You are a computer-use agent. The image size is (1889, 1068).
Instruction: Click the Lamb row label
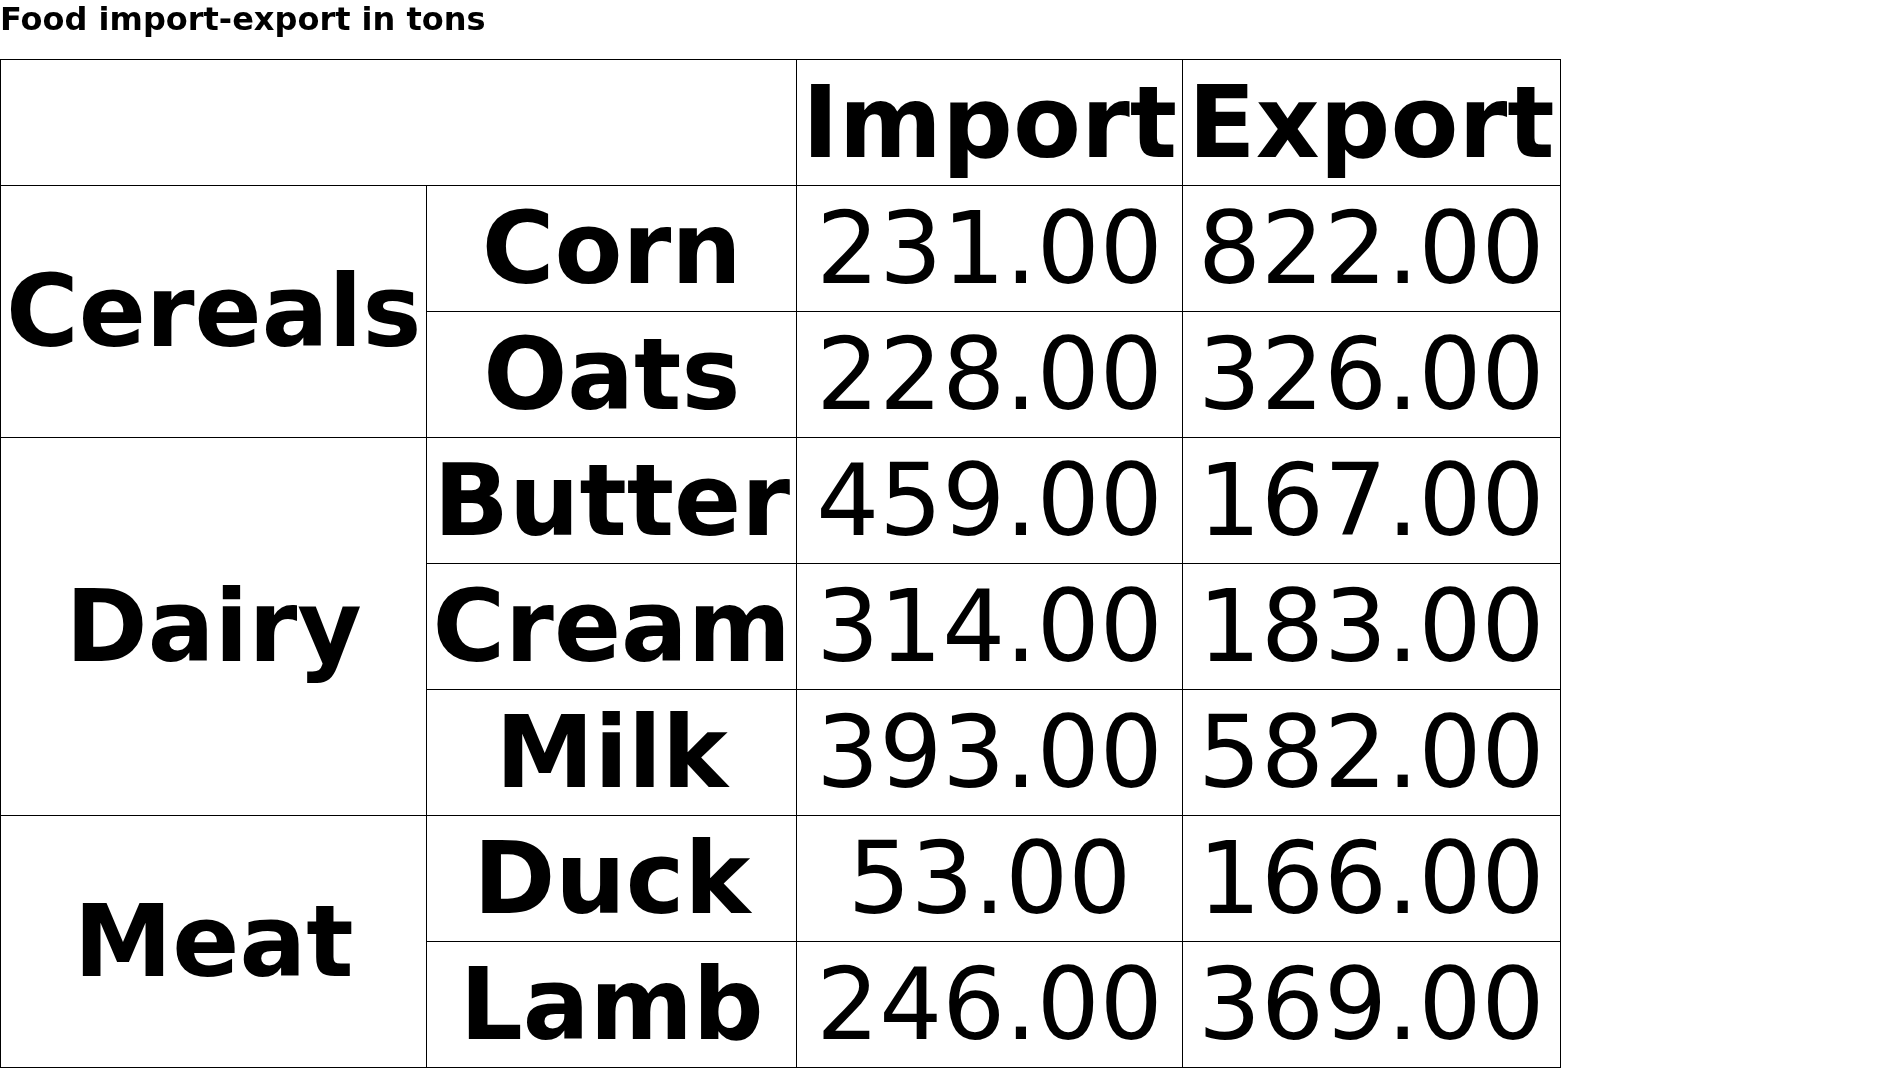point(611,1005)
